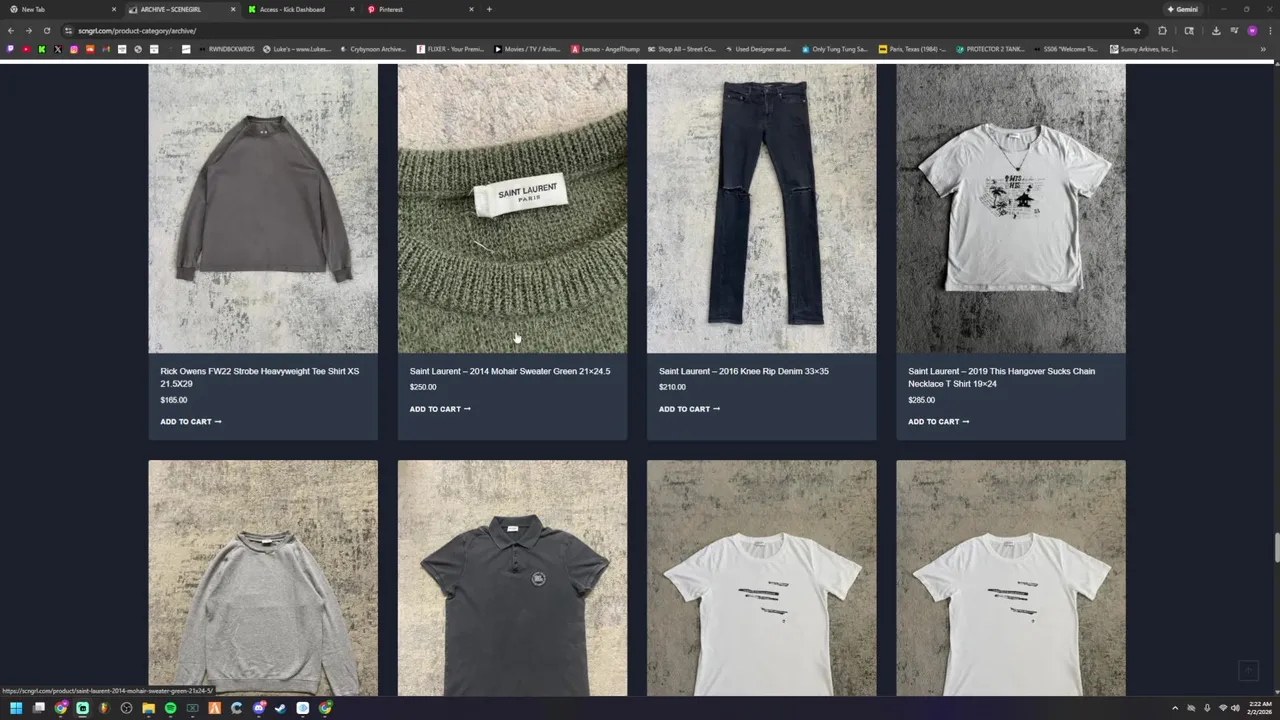The height and width of the screenshot is (720, 1280).
Task: Click the Saint Laurent 2016 Knee Rip Denim title
Action: click(x=744, y=371)
